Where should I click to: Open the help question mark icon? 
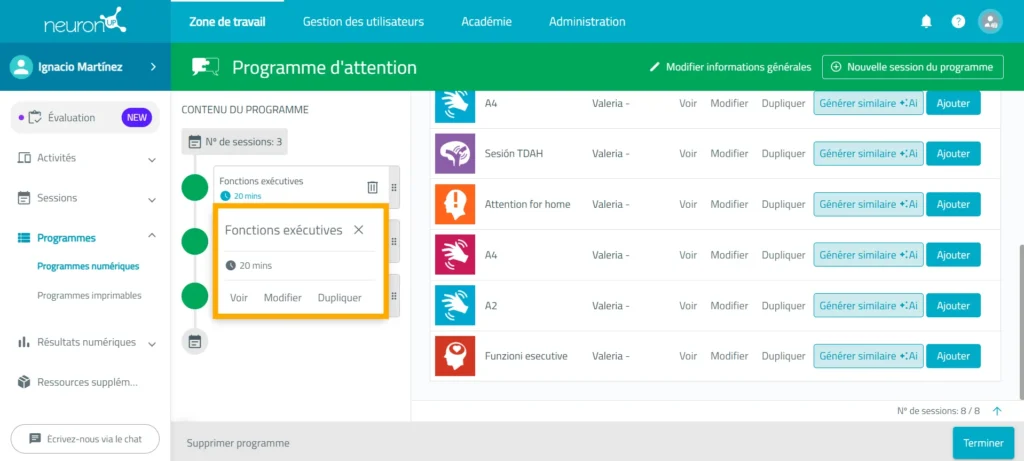pos(958,22)
